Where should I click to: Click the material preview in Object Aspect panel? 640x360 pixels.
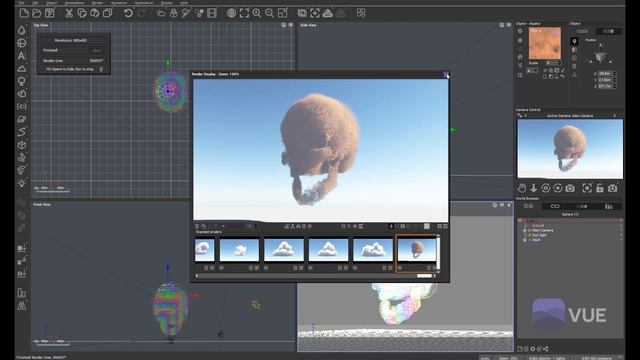pyautogui.click(x=544, y=43)
